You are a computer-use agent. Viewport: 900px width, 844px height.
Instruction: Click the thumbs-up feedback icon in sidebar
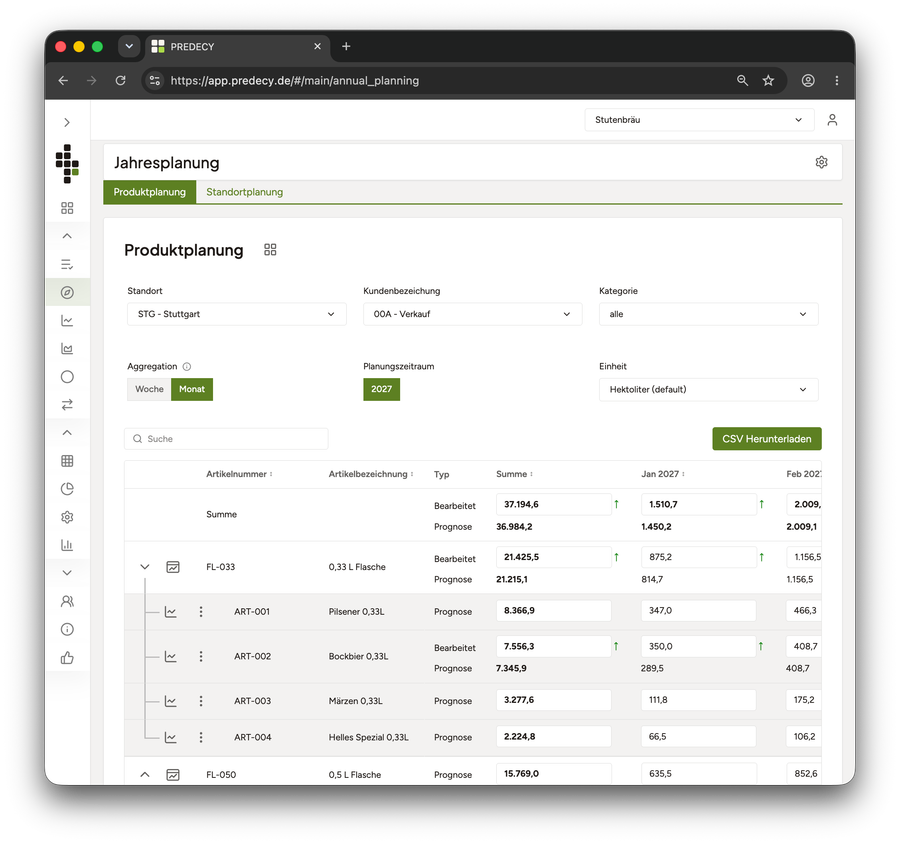click(x=67, y=658)
